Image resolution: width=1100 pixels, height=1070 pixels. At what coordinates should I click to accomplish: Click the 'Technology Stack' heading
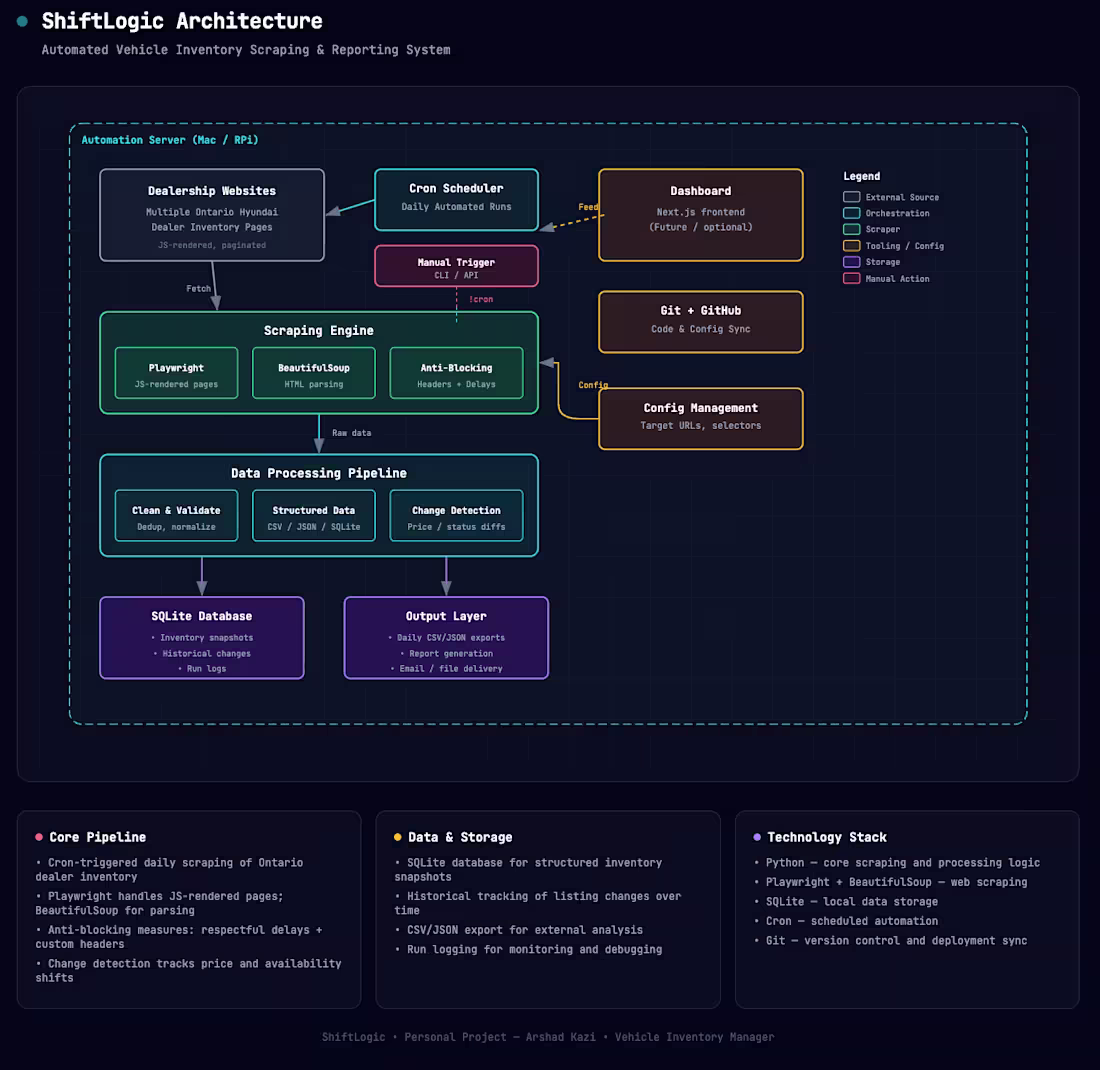(827, 837)
